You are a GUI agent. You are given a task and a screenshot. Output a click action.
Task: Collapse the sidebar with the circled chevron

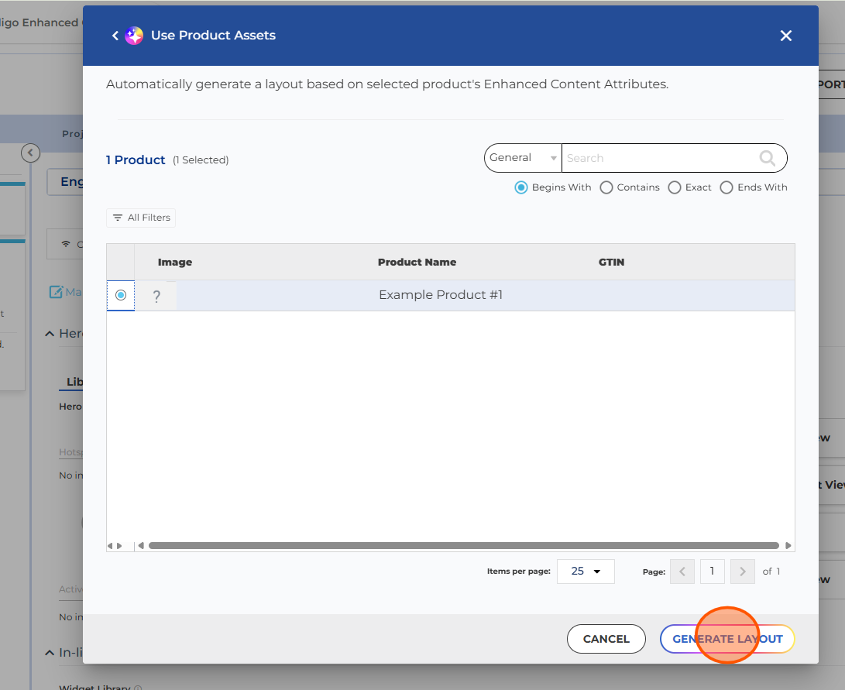(31, 153)
